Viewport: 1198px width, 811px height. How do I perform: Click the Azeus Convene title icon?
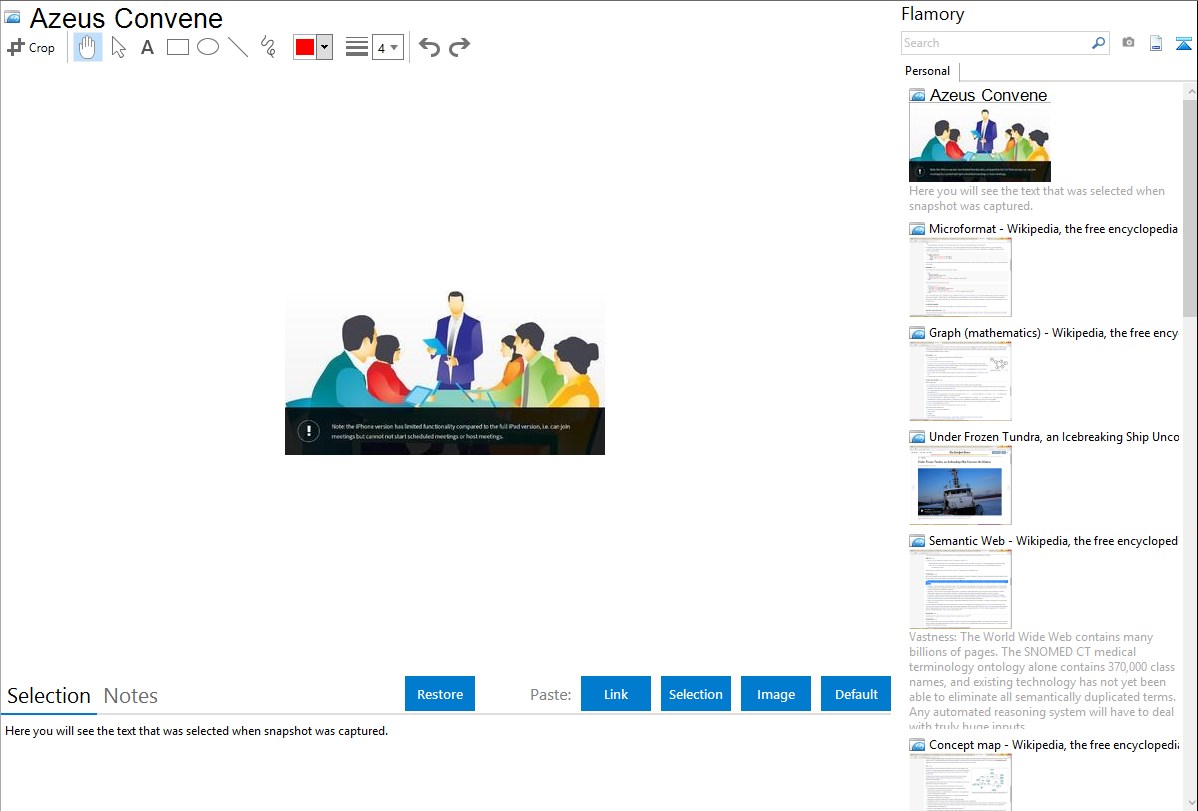pos(12,17)
